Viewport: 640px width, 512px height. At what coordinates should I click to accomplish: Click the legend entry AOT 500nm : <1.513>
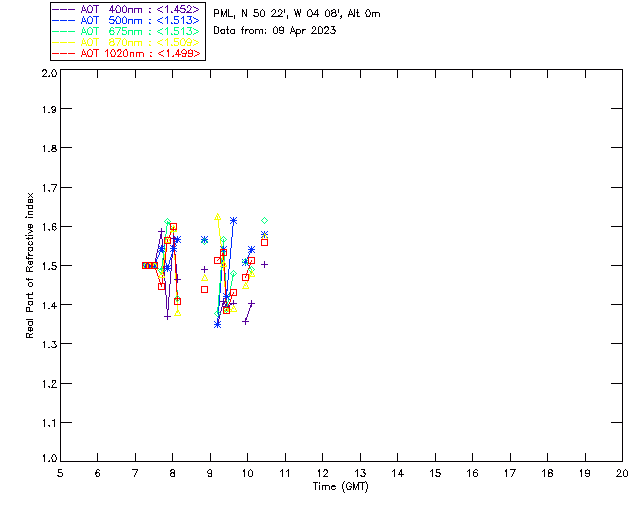127,20
